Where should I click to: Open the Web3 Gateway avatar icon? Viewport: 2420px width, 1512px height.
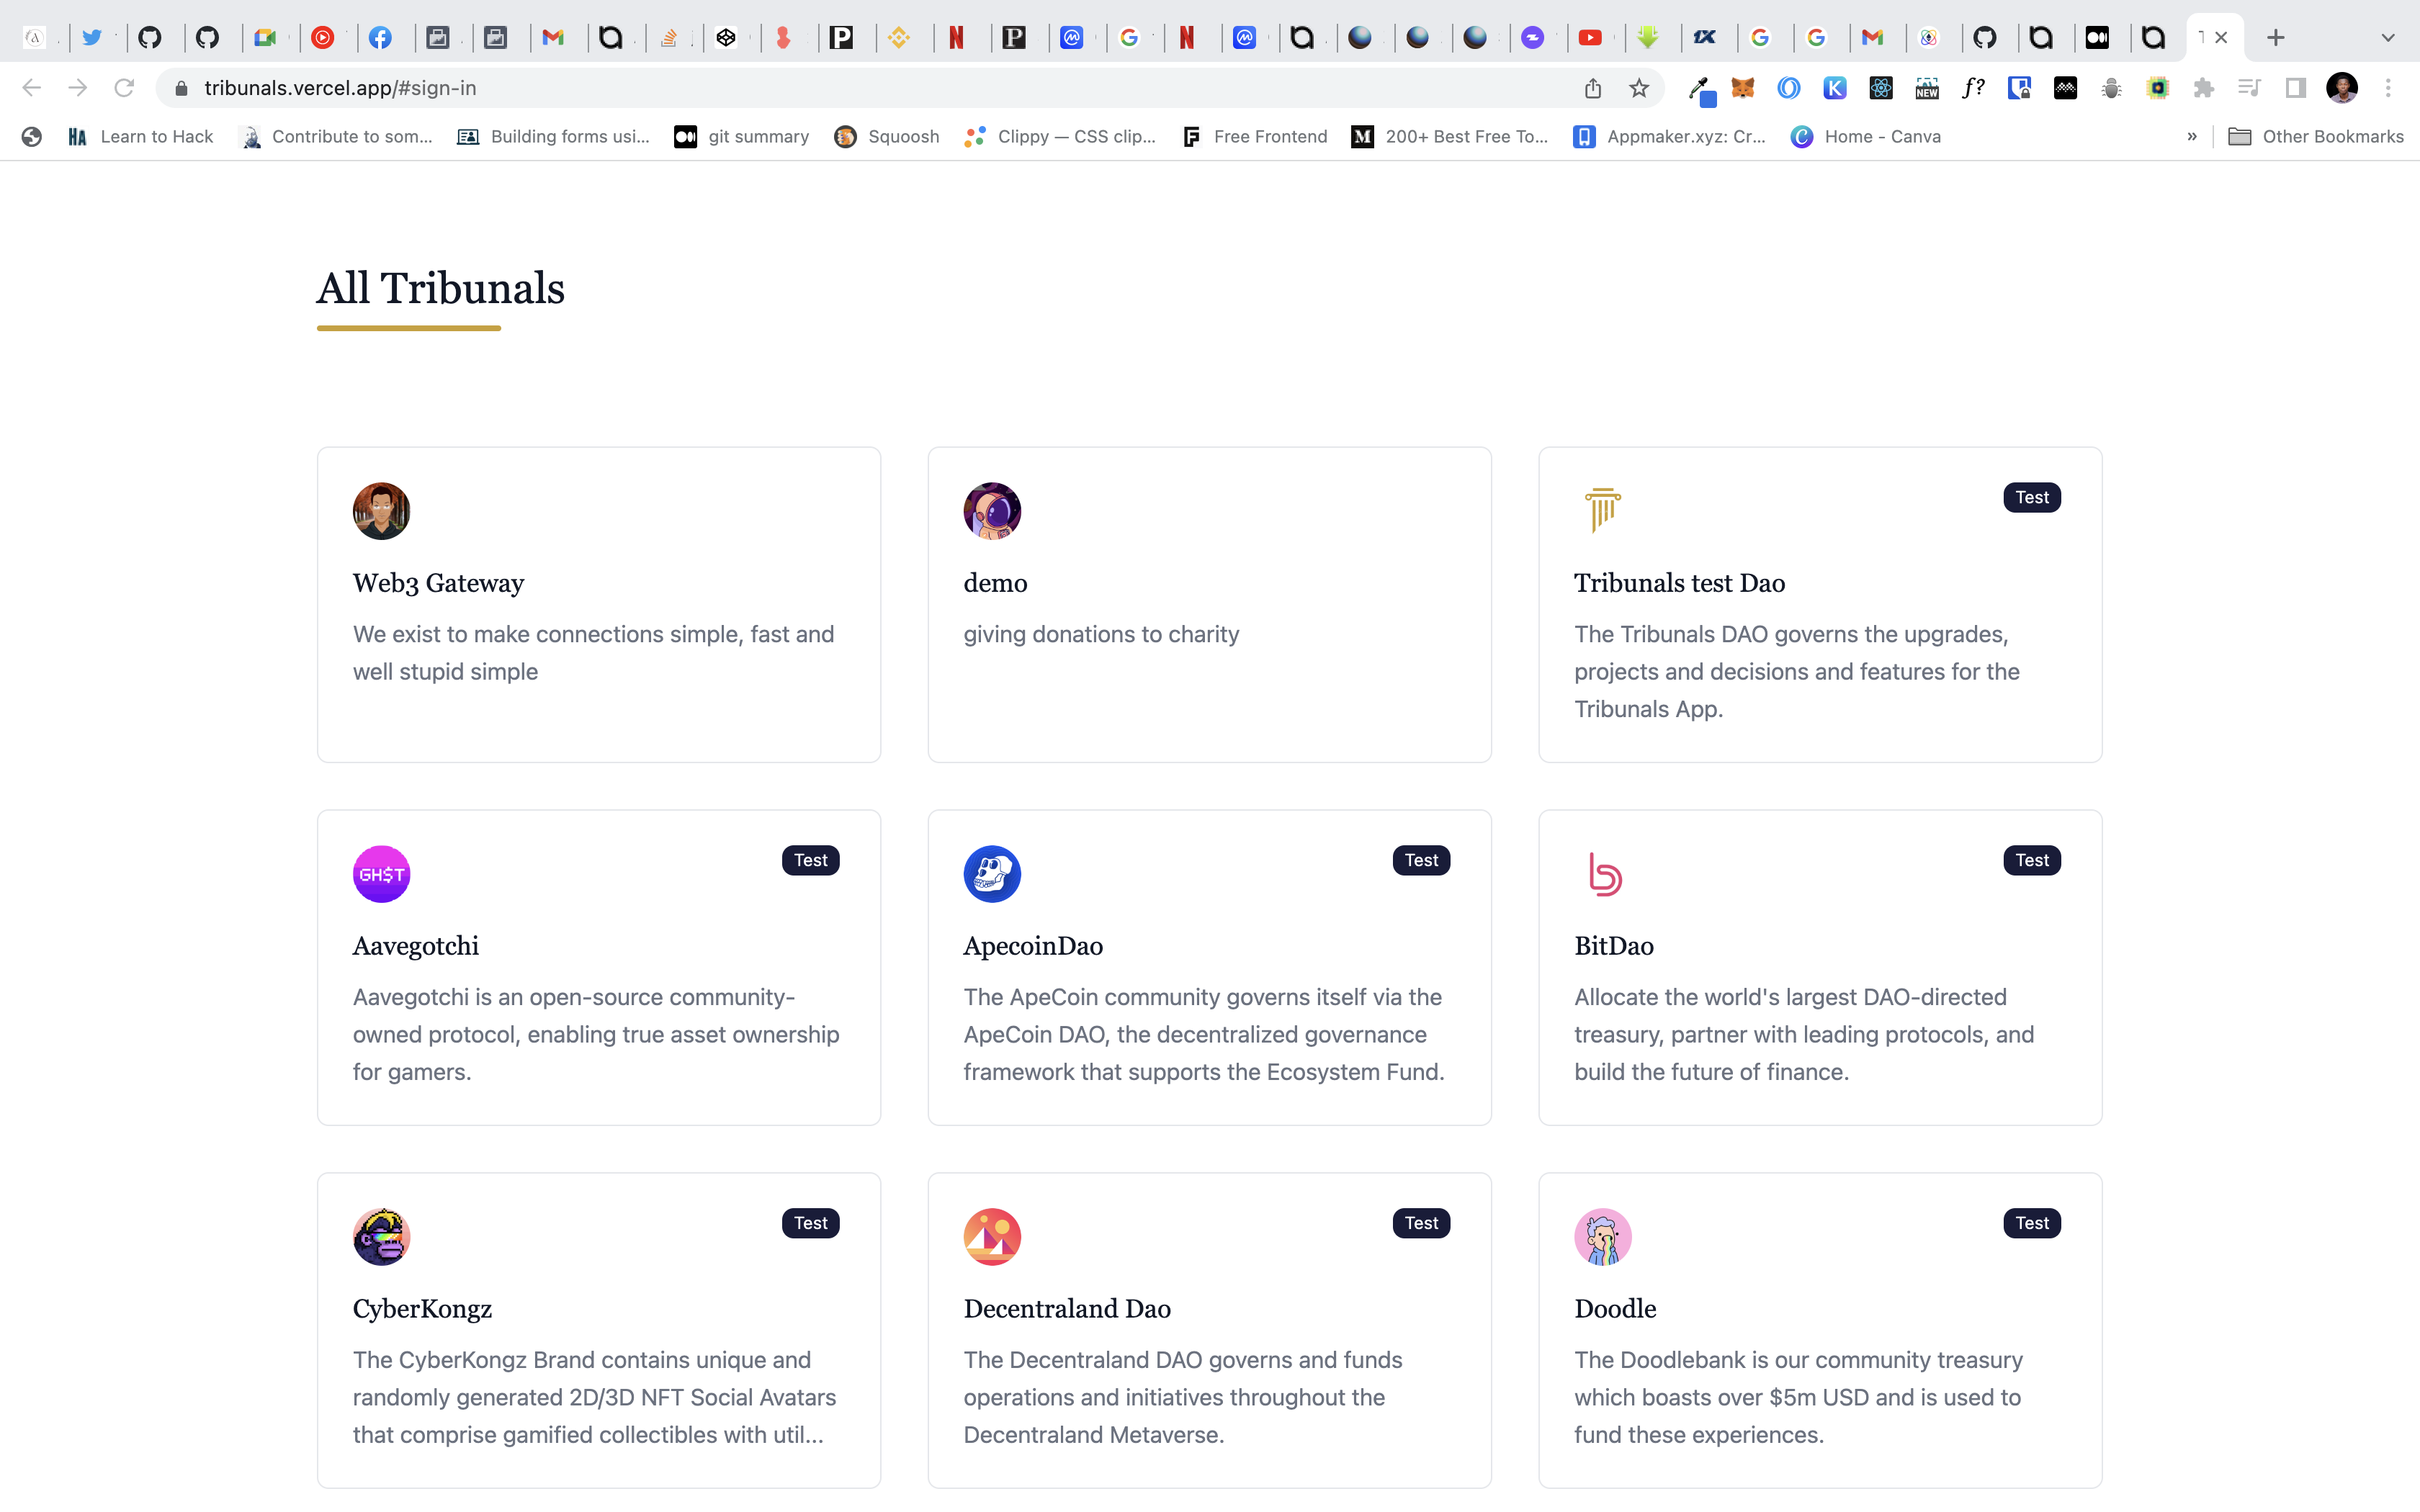pos(381,511)
